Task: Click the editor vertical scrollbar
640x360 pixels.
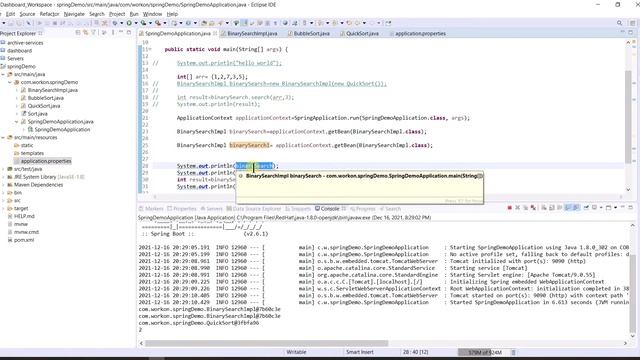Action: (x=628, y=116)
